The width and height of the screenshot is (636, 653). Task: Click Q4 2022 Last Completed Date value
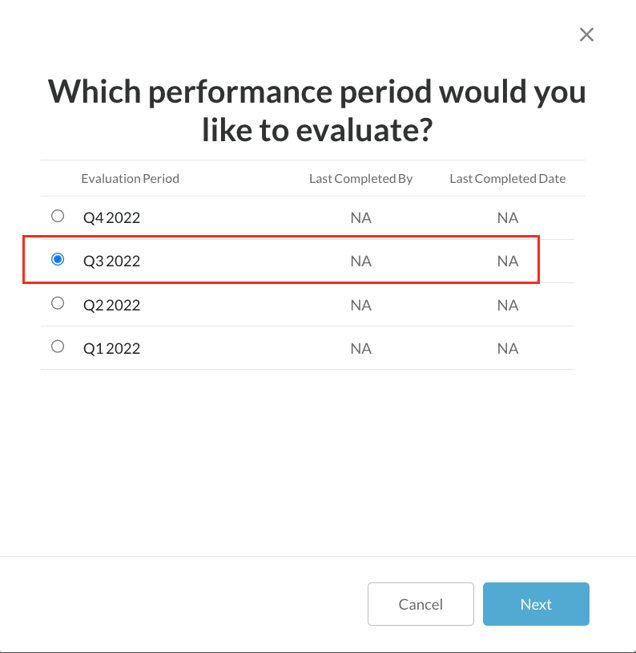click(x=508, y=218)
